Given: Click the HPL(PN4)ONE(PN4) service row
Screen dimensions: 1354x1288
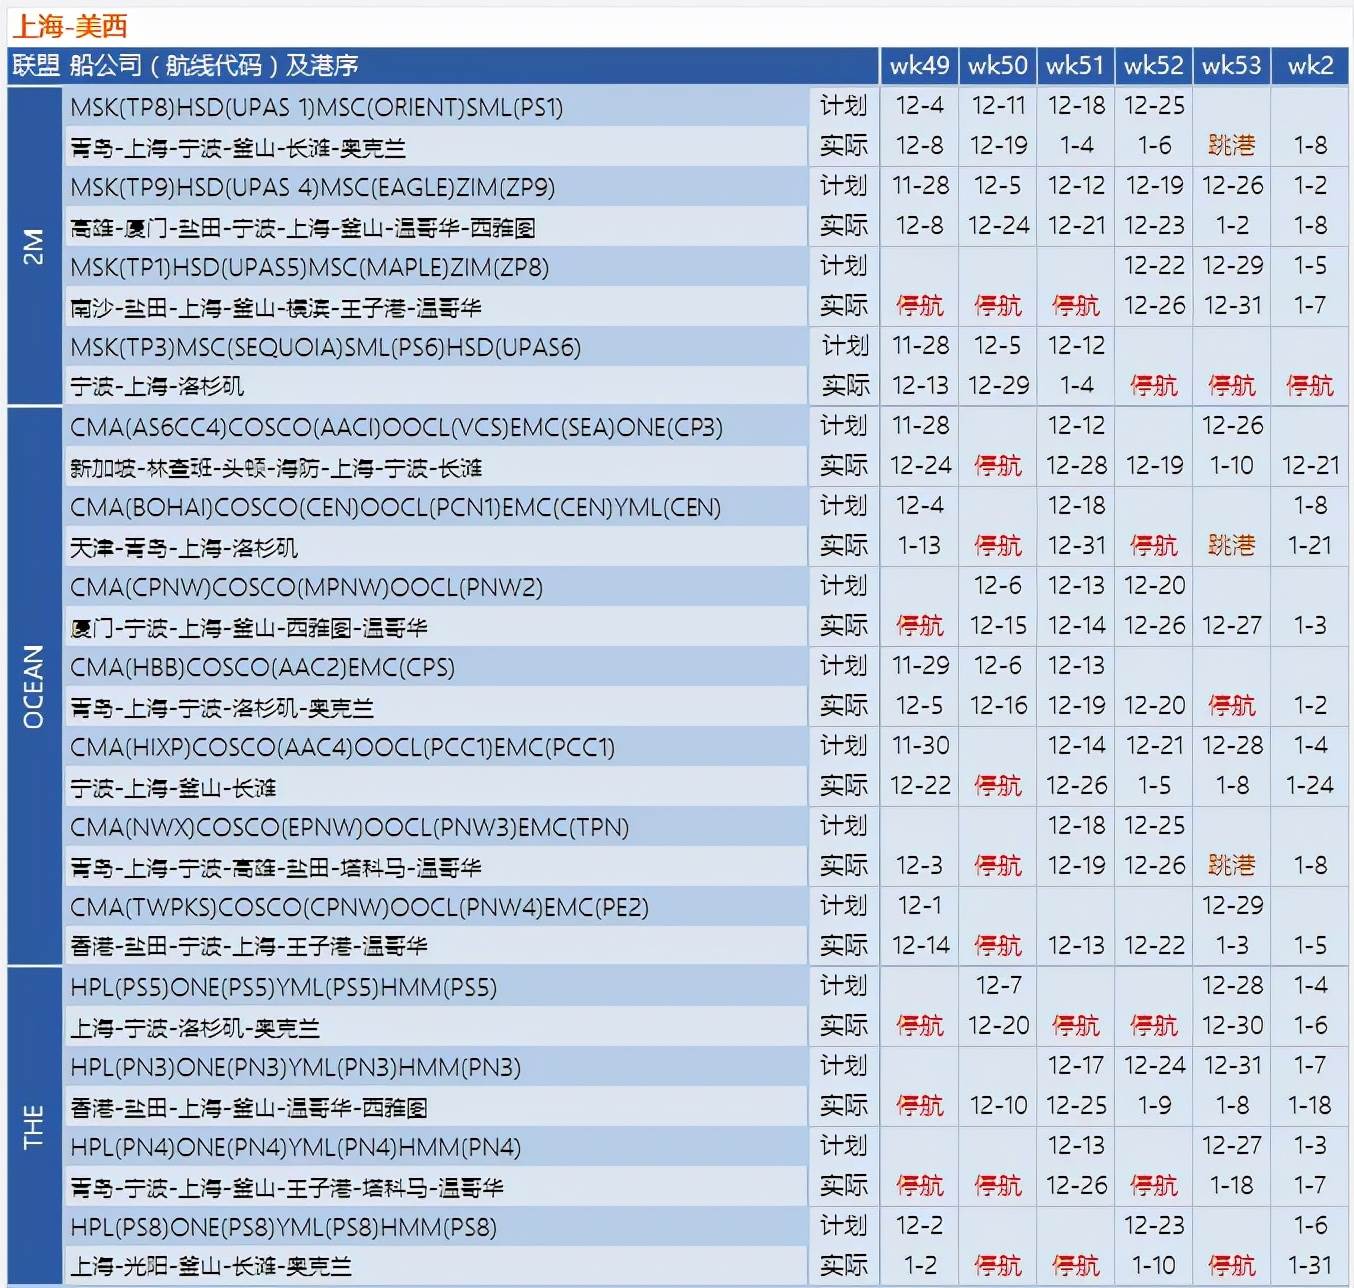Looking at the screenshot, I should coord(436,1146).
